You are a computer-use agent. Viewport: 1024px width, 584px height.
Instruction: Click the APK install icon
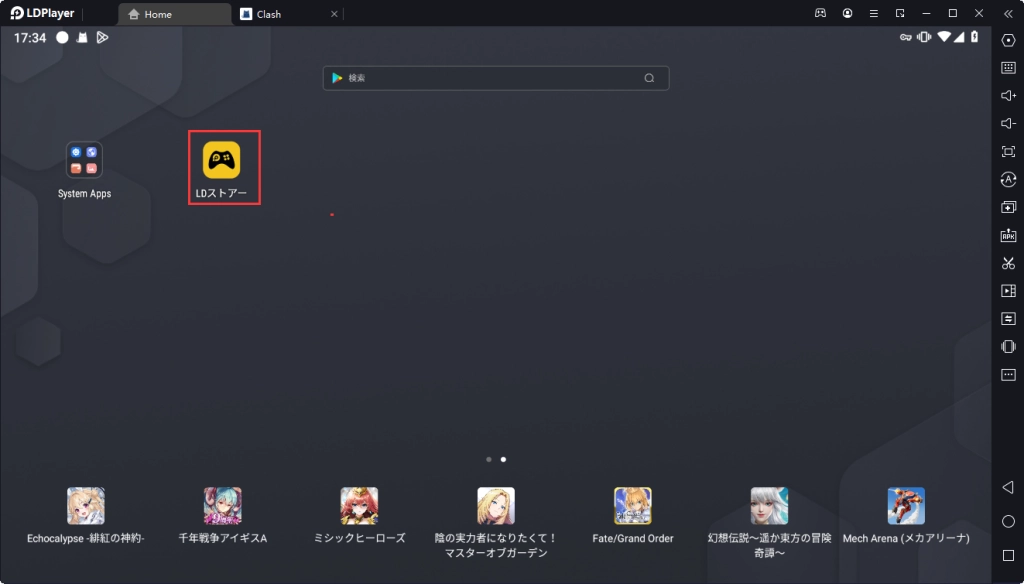[x=1008, y=235]
